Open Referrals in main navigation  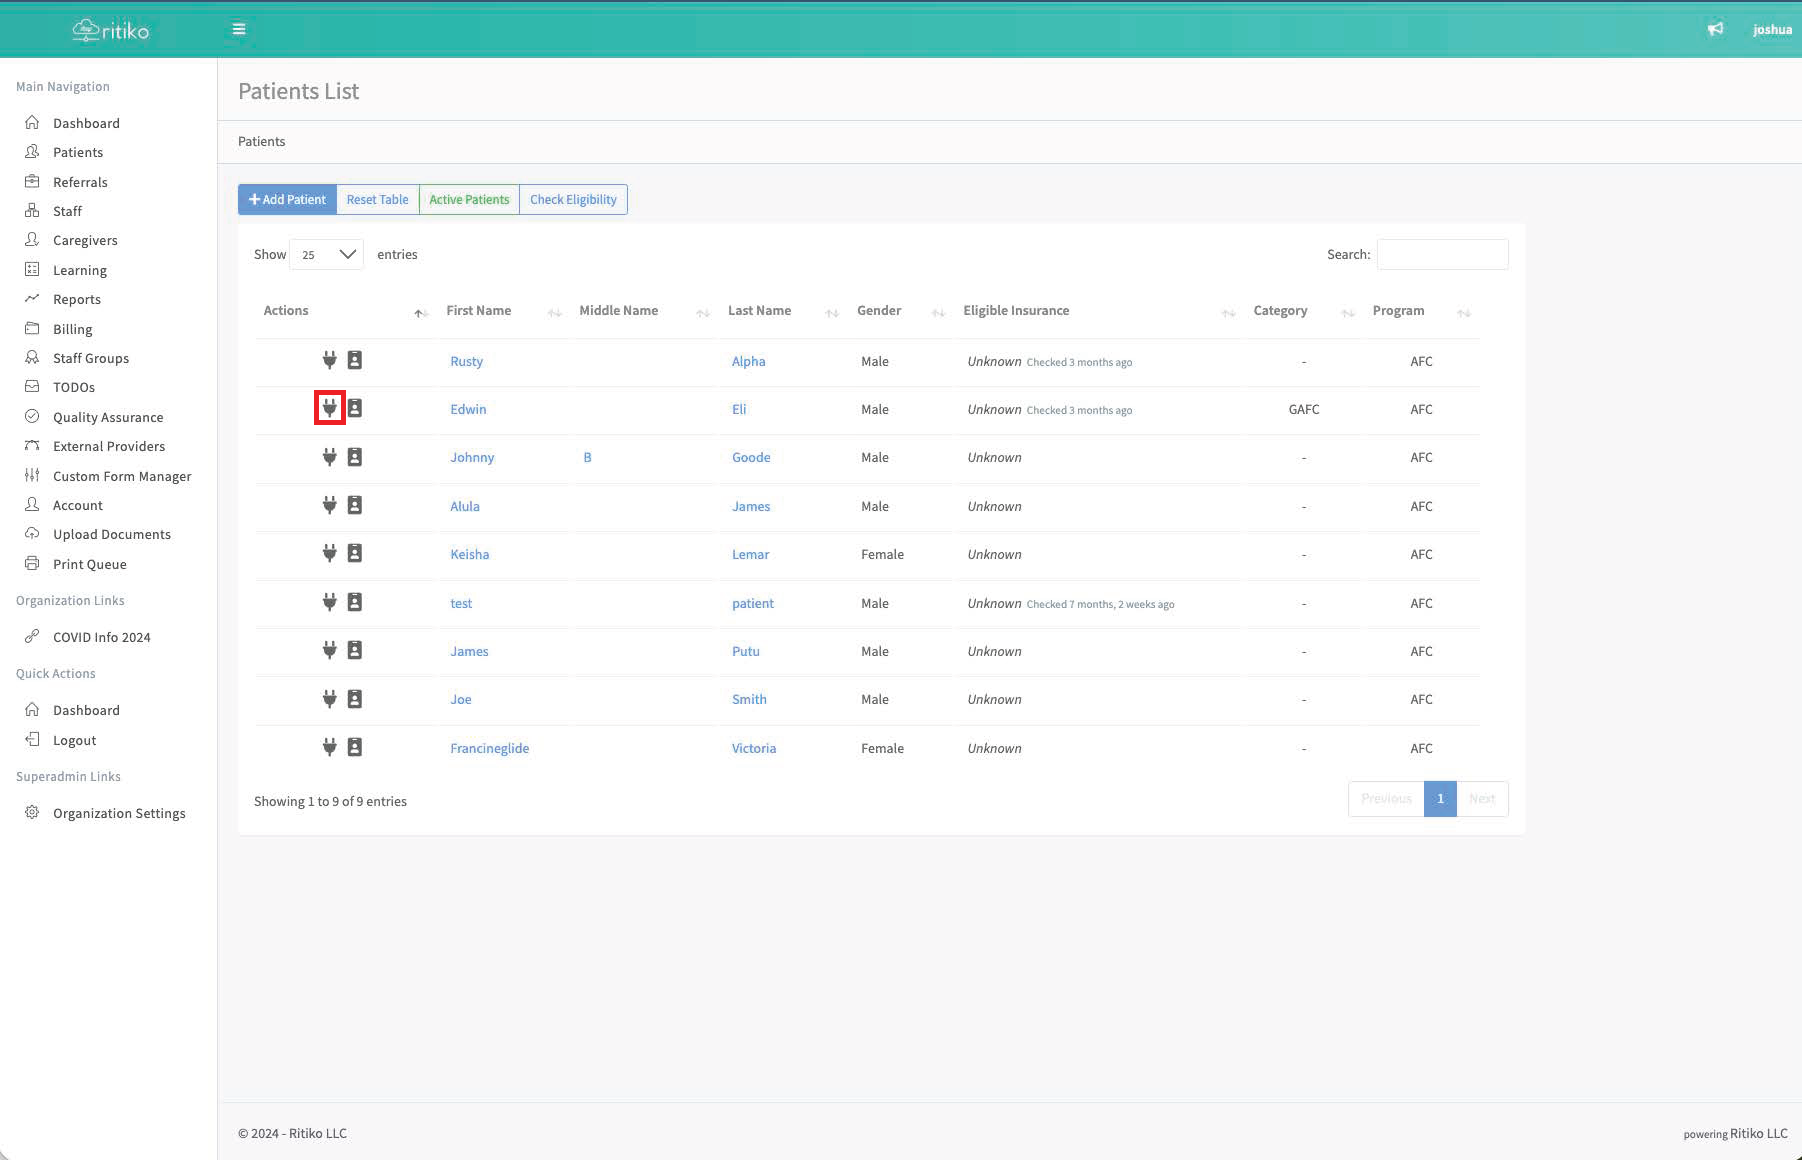[80, 182]
